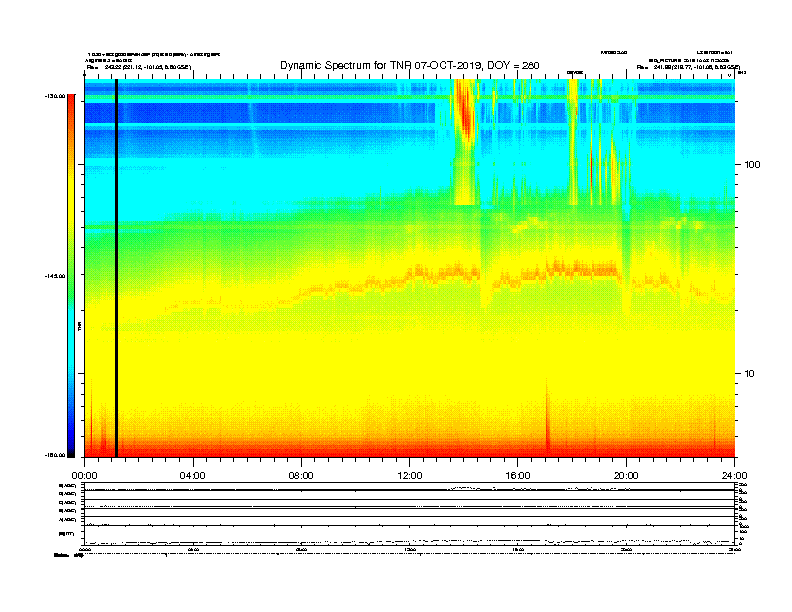Click the -145.00 color scale label
Image resolution: width=792 pixels, height=612 pixels.
tap(55, 276)
